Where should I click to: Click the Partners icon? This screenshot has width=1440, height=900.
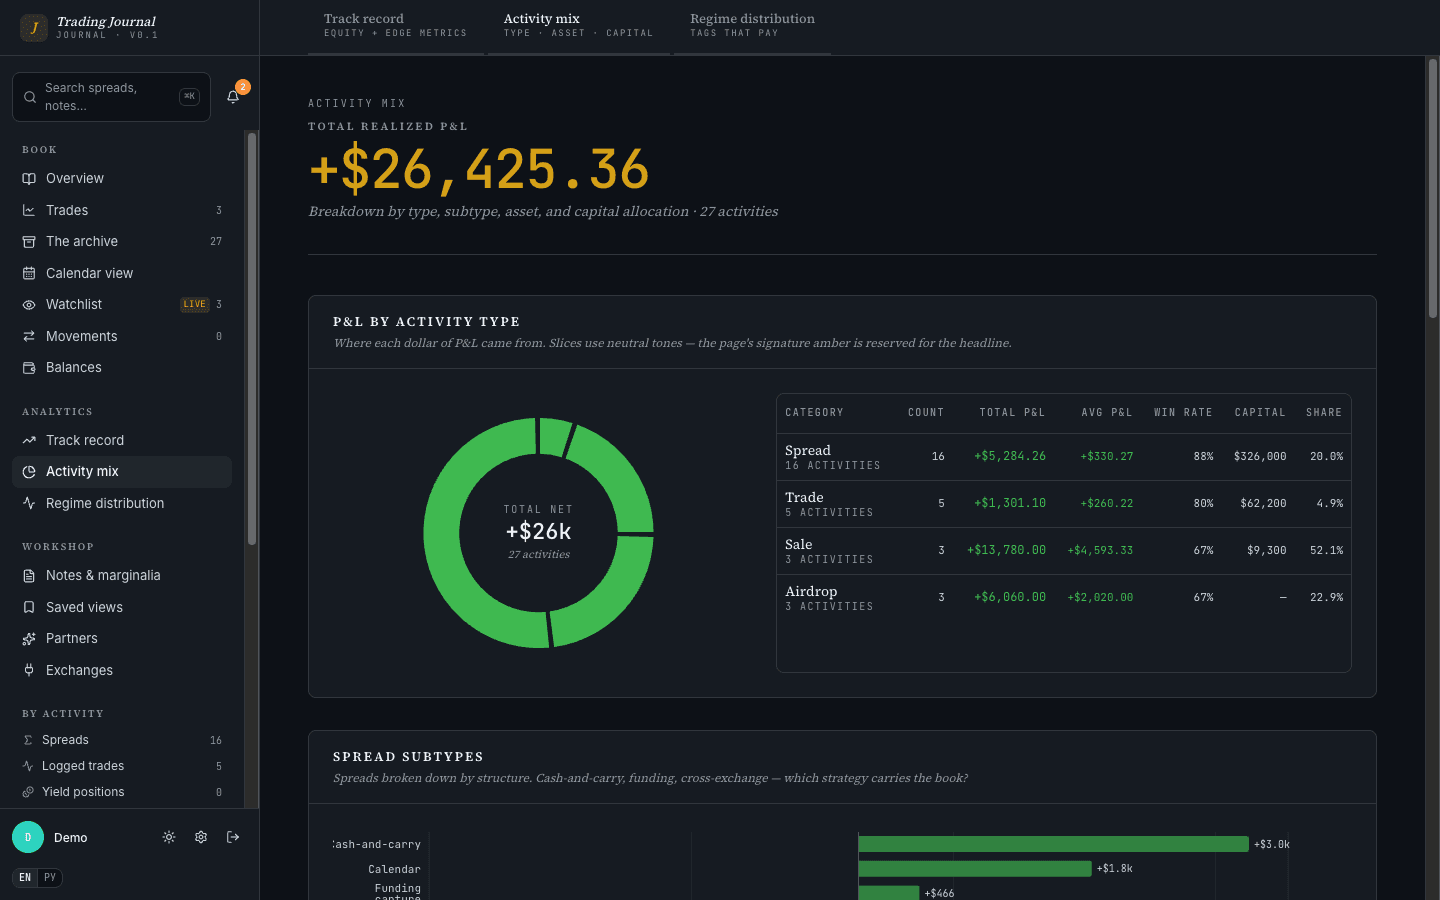tap(29, 638)
